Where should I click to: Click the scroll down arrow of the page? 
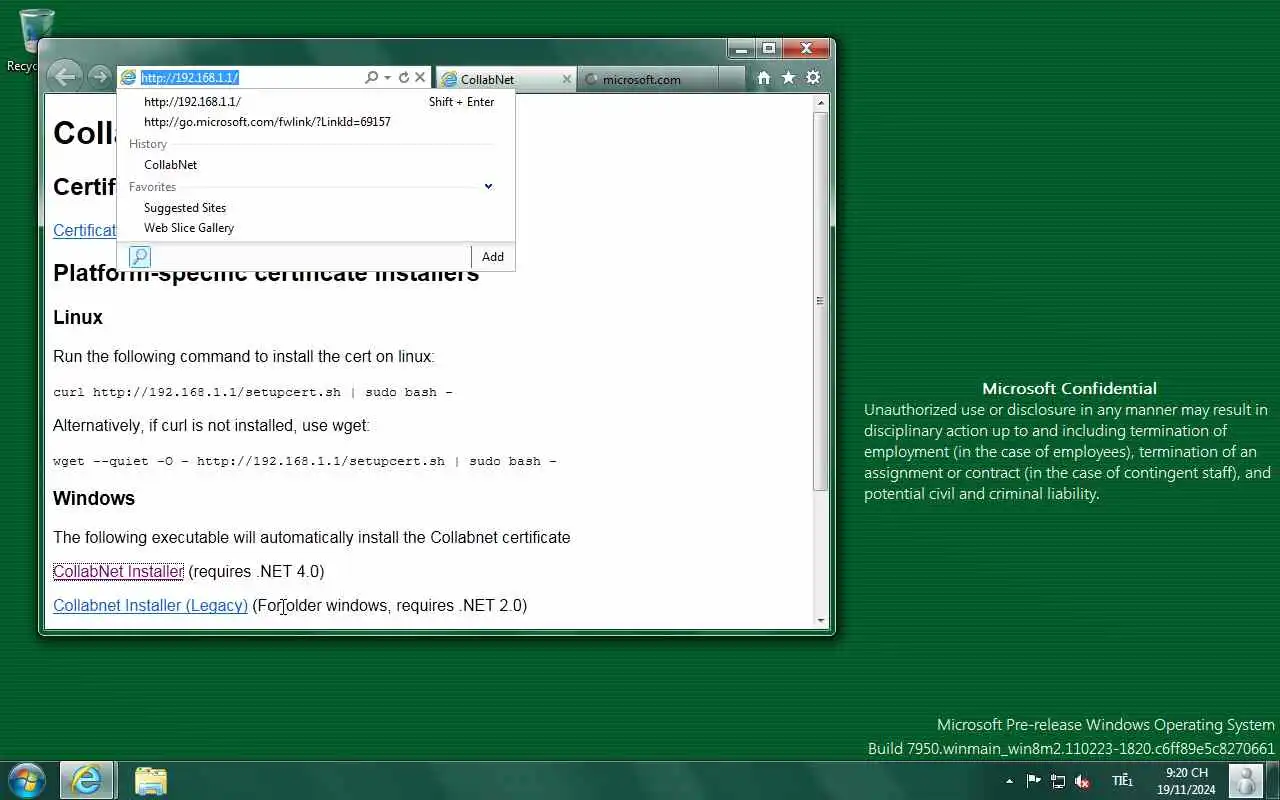coord(821,620)
